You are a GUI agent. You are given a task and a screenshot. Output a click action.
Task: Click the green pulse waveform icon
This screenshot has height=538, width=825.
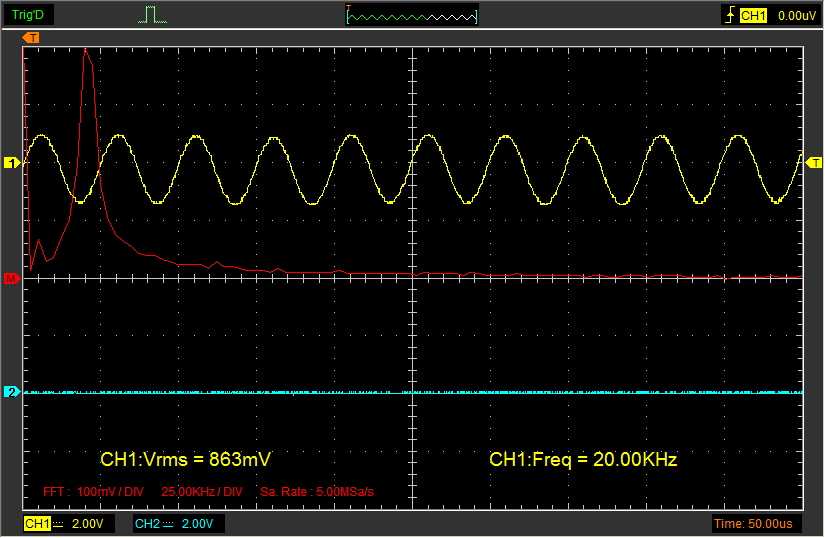click(152, 15)
